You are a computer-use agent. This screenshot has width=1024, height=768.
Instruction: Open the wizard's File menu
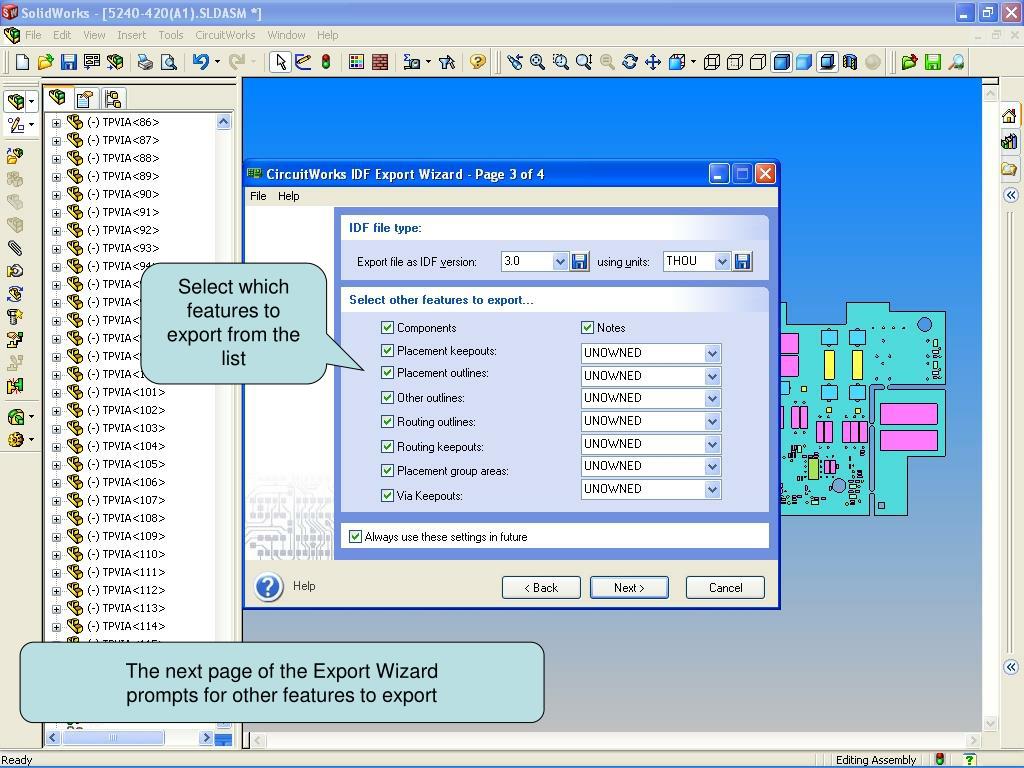point(258,196)
